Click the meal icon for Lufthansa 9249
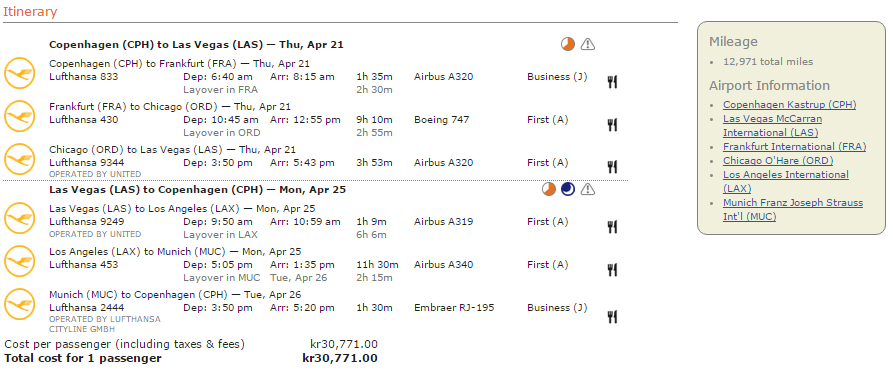 click(x=612, y=227)
